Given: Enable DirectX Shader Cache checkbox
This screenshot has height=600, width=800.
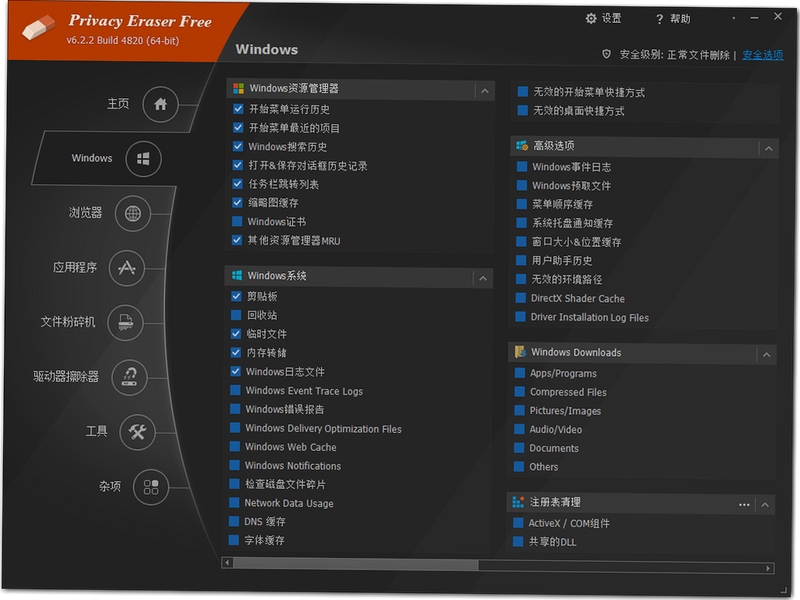Looking at the screenshot, I should coord(521,298).
